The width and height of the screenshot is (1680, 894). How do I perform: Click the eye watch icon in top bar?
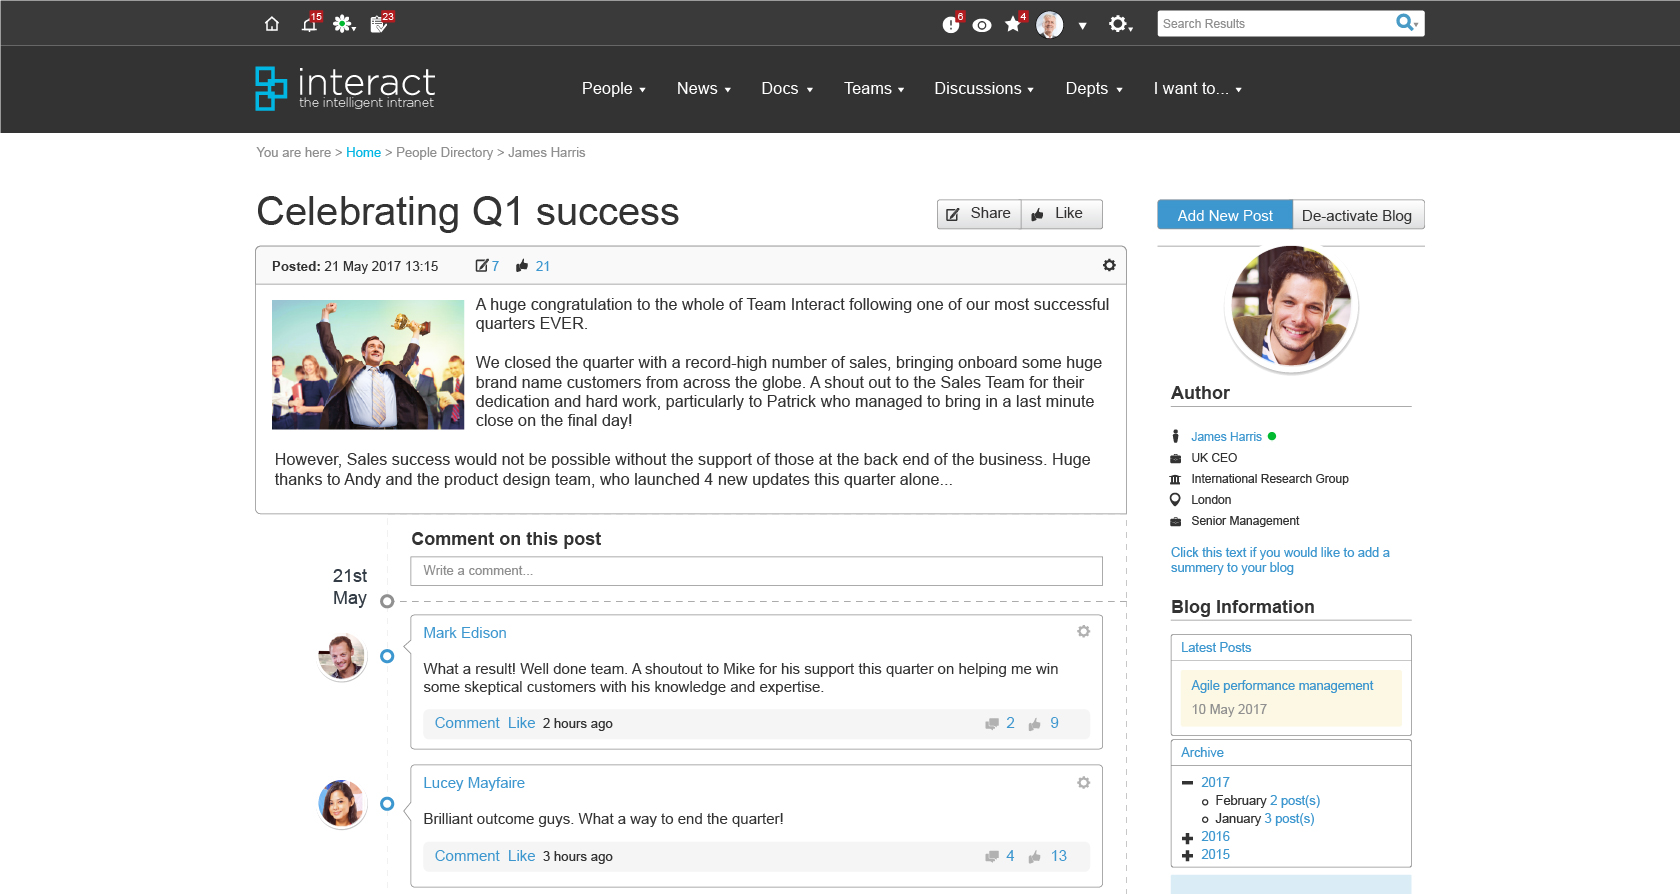tap(982, 25)
